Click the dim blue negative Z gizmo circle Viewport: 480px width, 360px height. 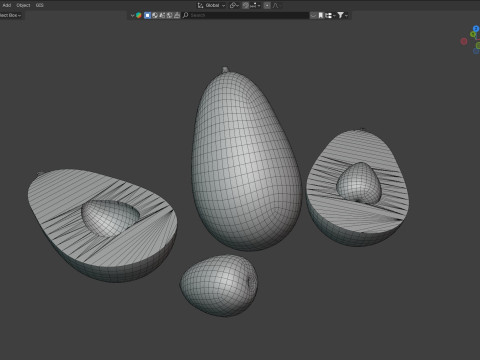476,51
